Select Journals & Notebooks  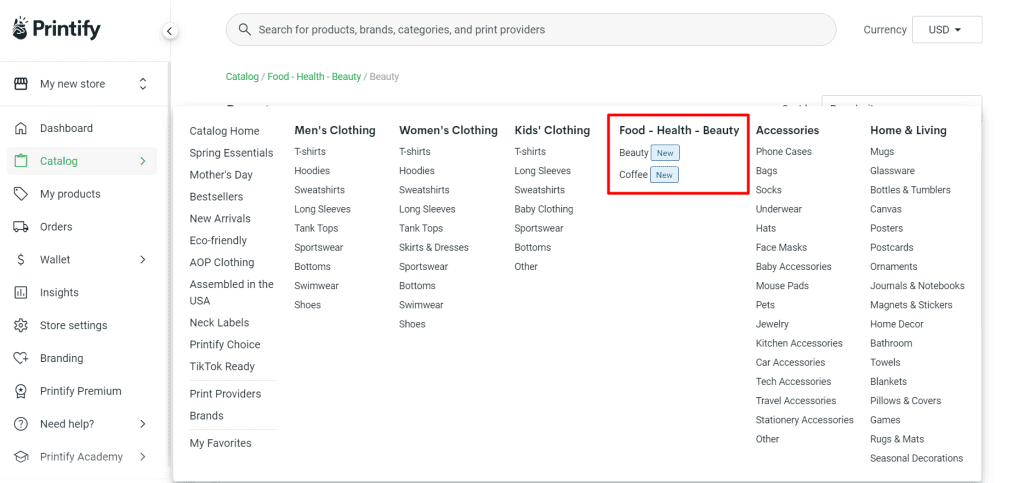918,286
